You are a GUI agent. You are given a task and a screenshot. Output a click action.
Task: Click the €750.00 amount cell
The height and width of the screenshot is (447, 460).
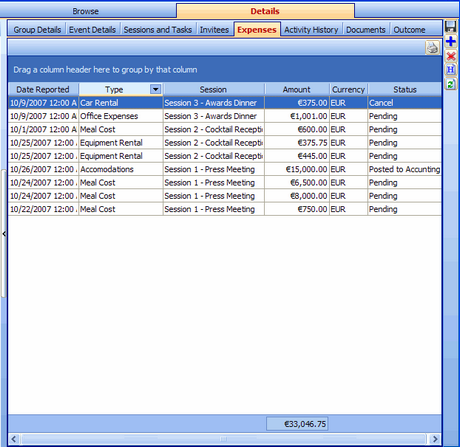(x=297, y=209)
